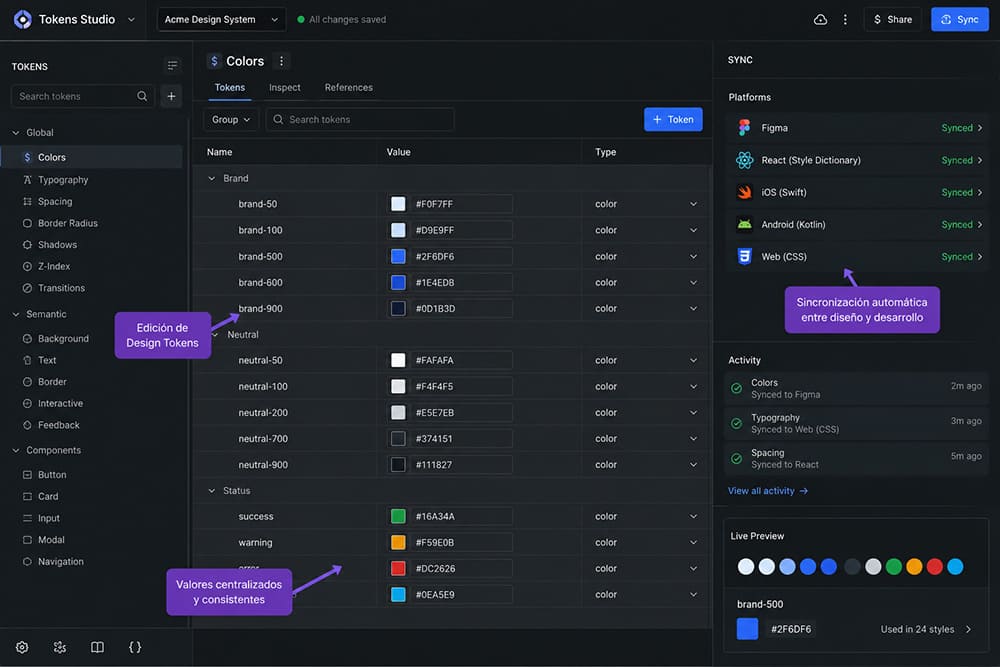
Task: Open type dropdown for success token
Action: [x=693, y=517]
